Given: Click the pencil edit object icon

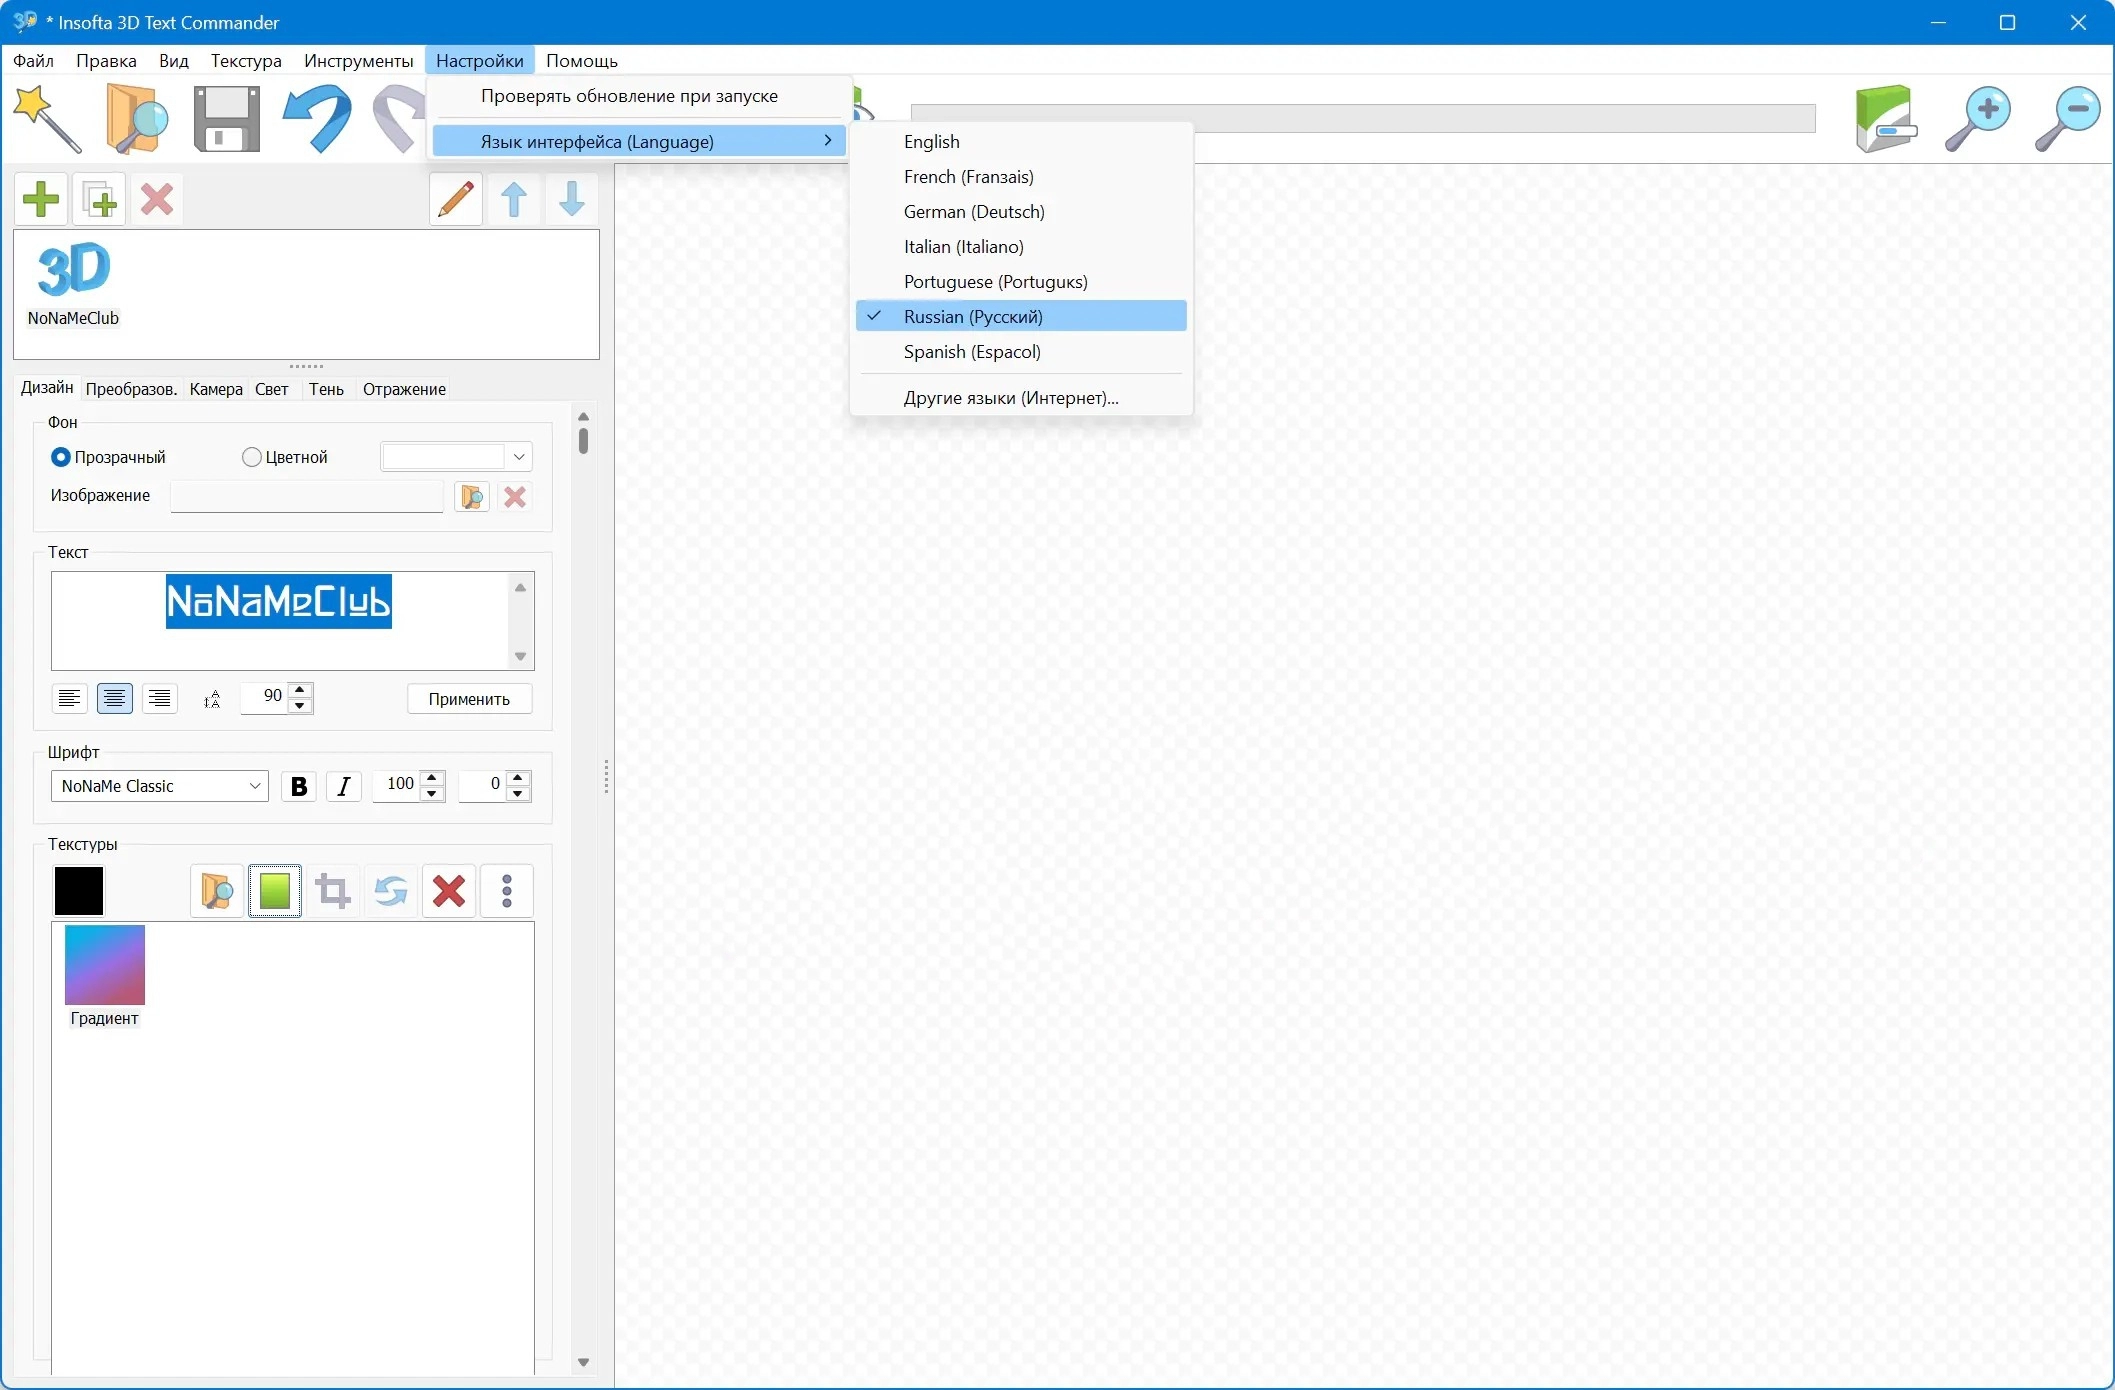Looking at the screenshot, I should [456, 199].
